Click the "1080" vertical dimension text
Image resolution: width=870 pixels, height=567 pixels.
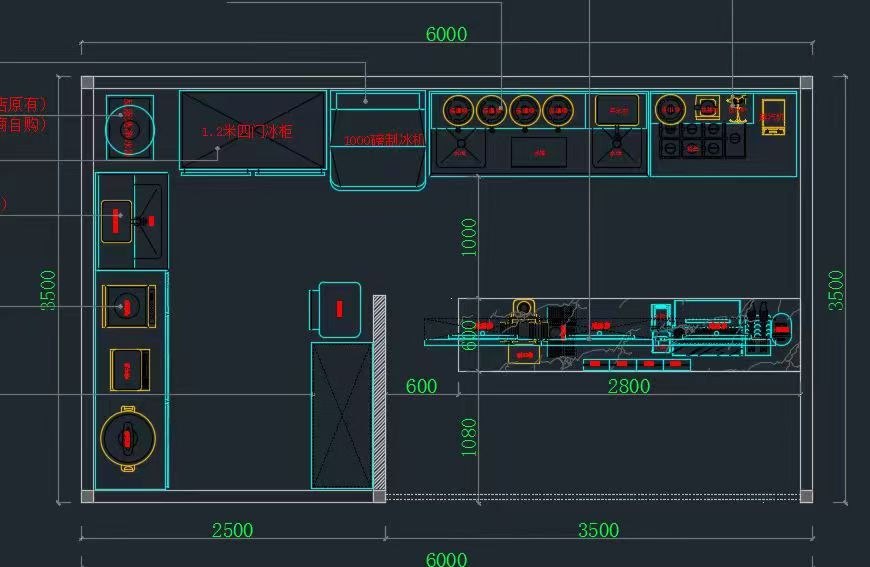pyautogui.click(x=469, y=437)
